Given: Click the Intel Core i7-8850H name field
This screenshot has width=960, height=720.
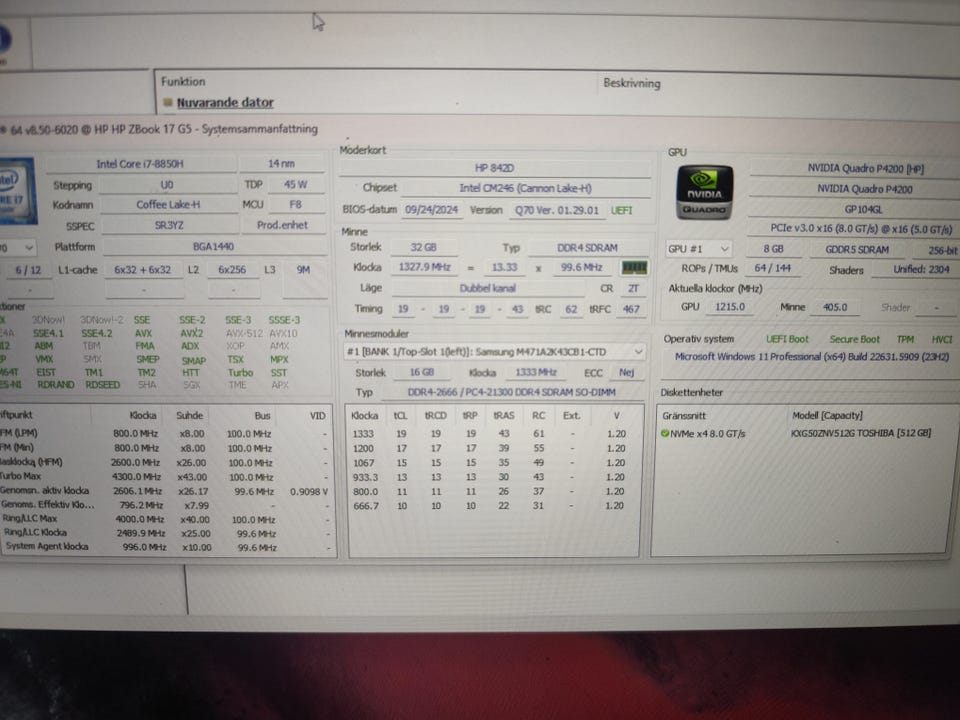Looking at the screenshot, I should (140, 164).
